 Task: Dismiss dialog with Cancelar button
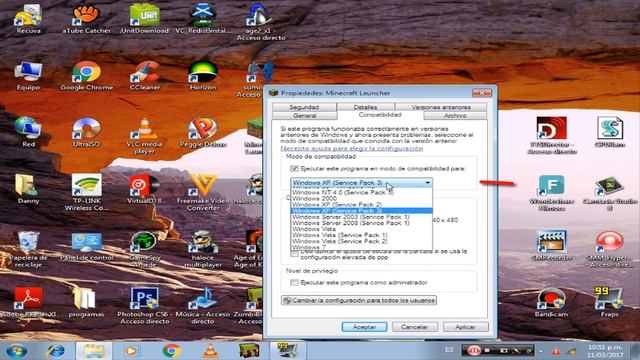(x=415, y=327)
